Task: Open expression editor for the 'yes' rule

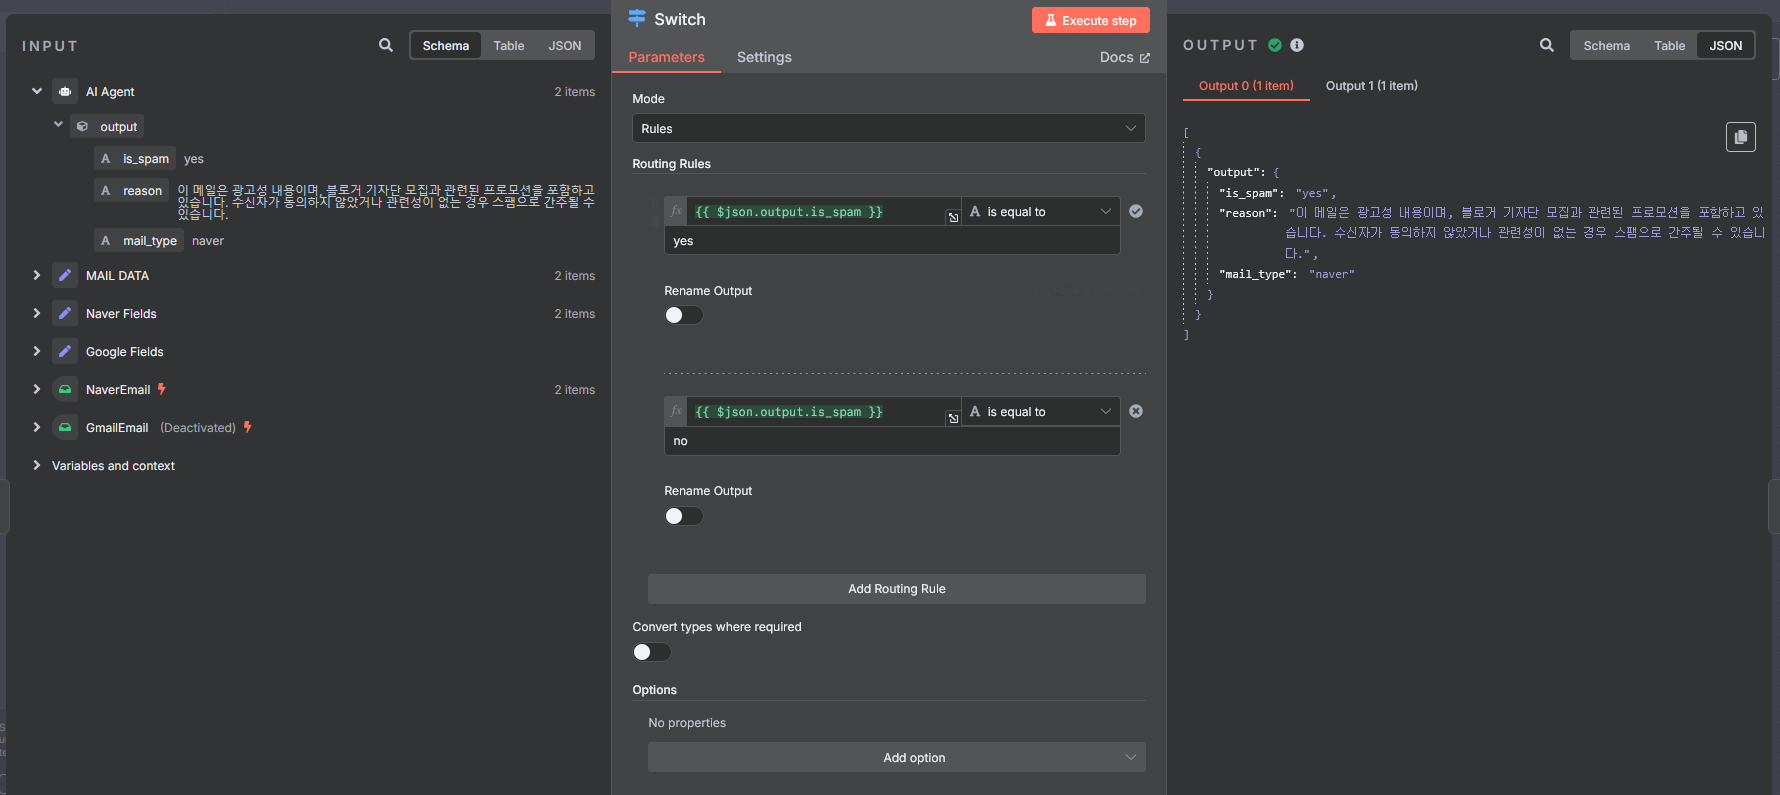Action: click(x=953, y=217)
